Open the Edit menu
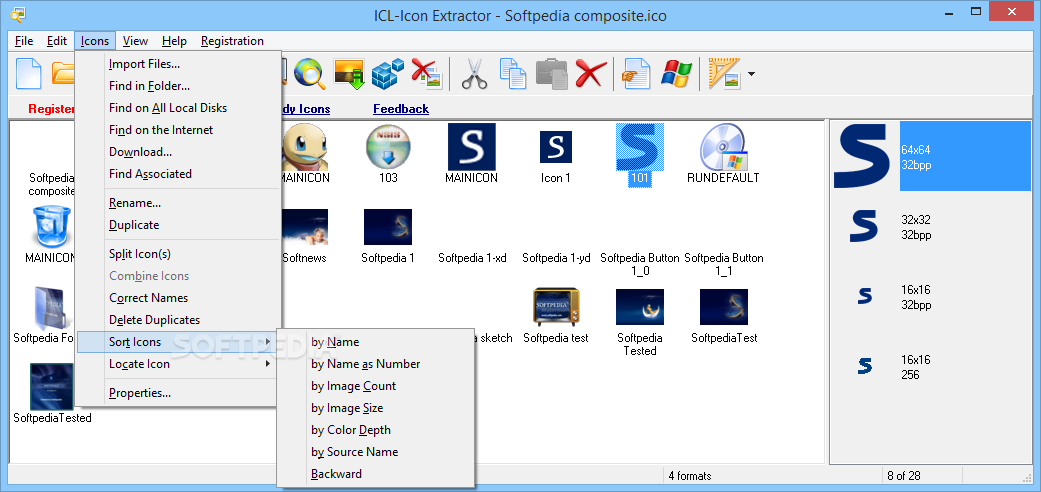 point(56,41)
